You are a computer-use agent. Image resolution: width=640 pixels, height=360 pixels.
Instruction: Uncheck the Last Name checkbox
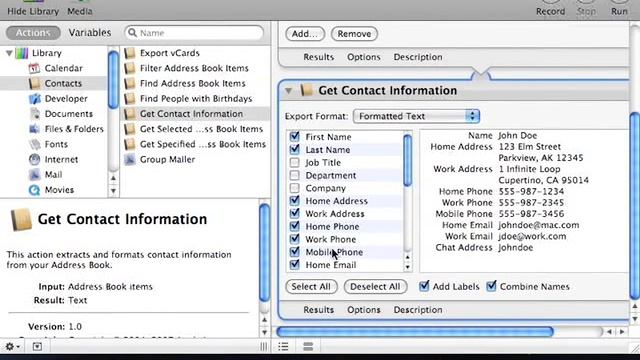[294, 149]
